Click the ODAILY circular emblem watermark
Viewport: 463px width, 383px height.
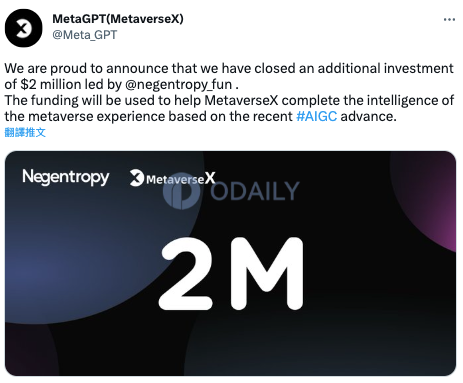[x=181, y=191]
